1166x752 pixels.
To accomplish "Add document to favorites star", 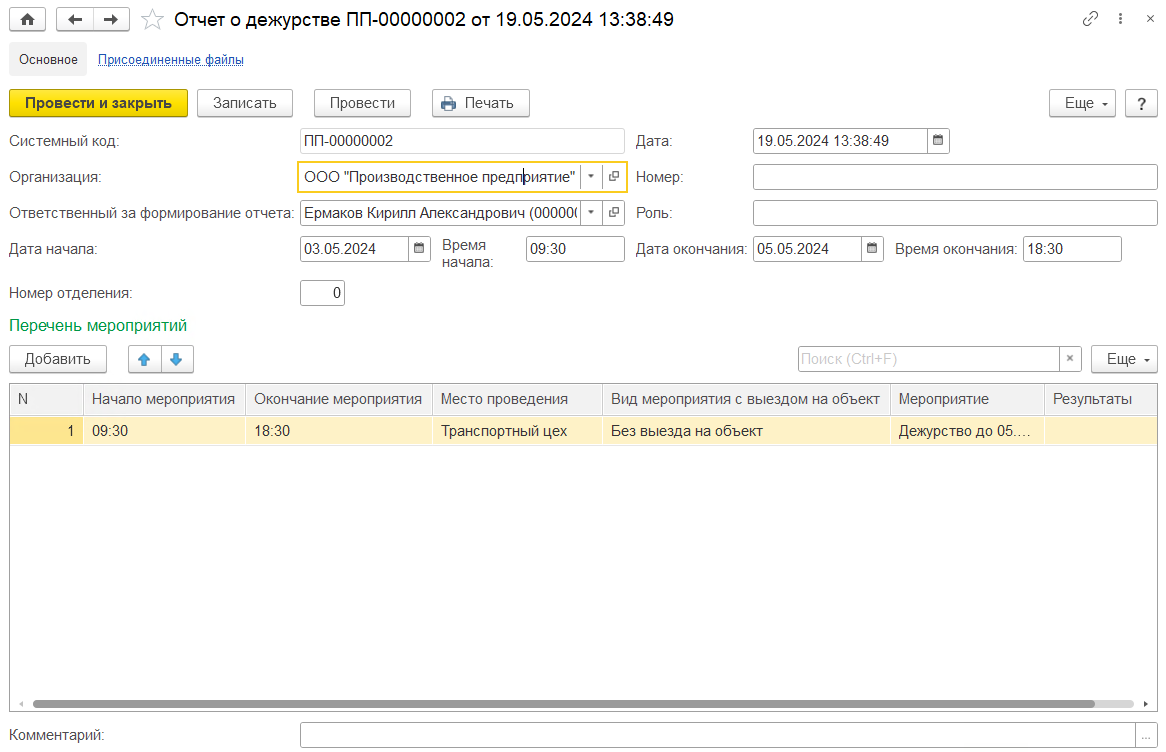I will click(x=151, y=19).
